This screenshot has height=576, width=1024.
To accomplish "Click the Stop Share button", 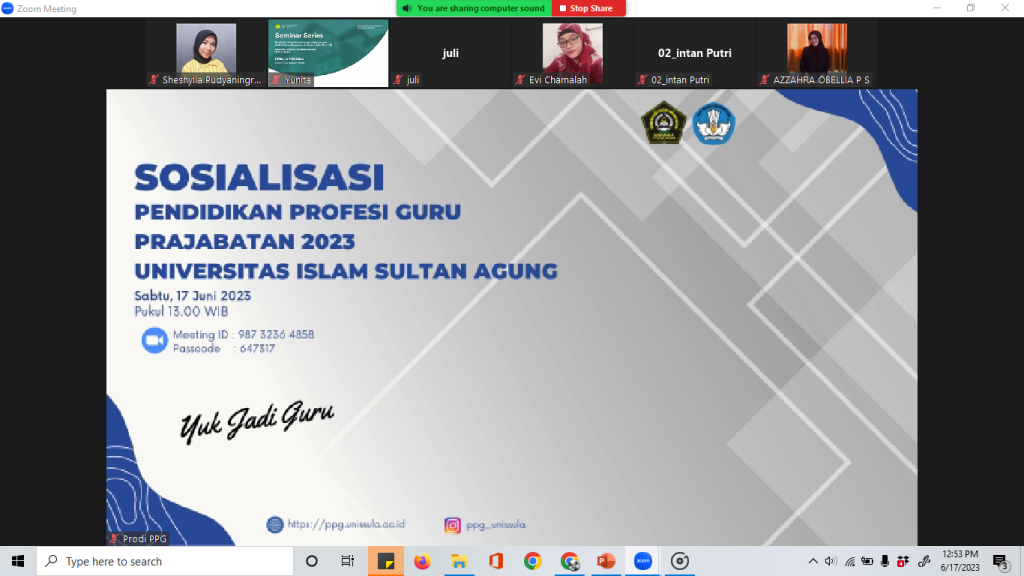I will click(x=589, y=8).
